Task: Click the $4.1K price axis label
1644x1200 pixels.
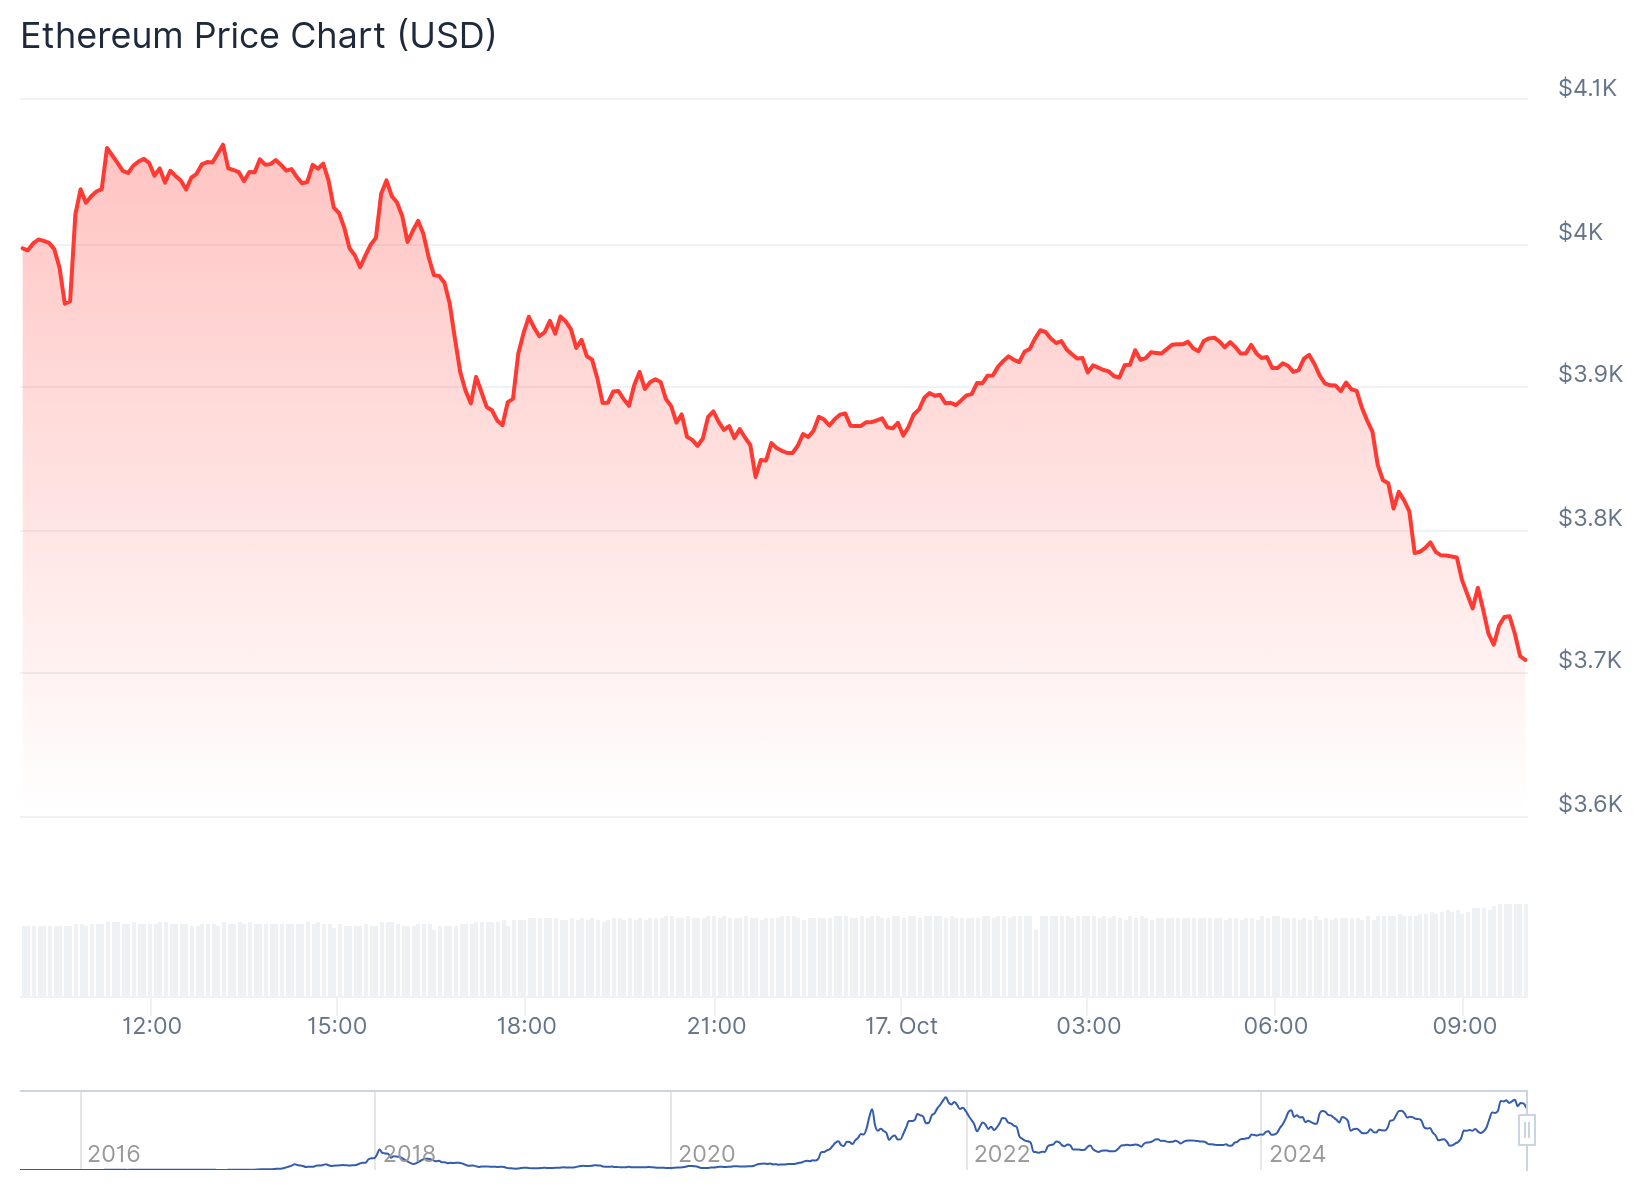Action: pyautogui.click(x=1587, y=88)
